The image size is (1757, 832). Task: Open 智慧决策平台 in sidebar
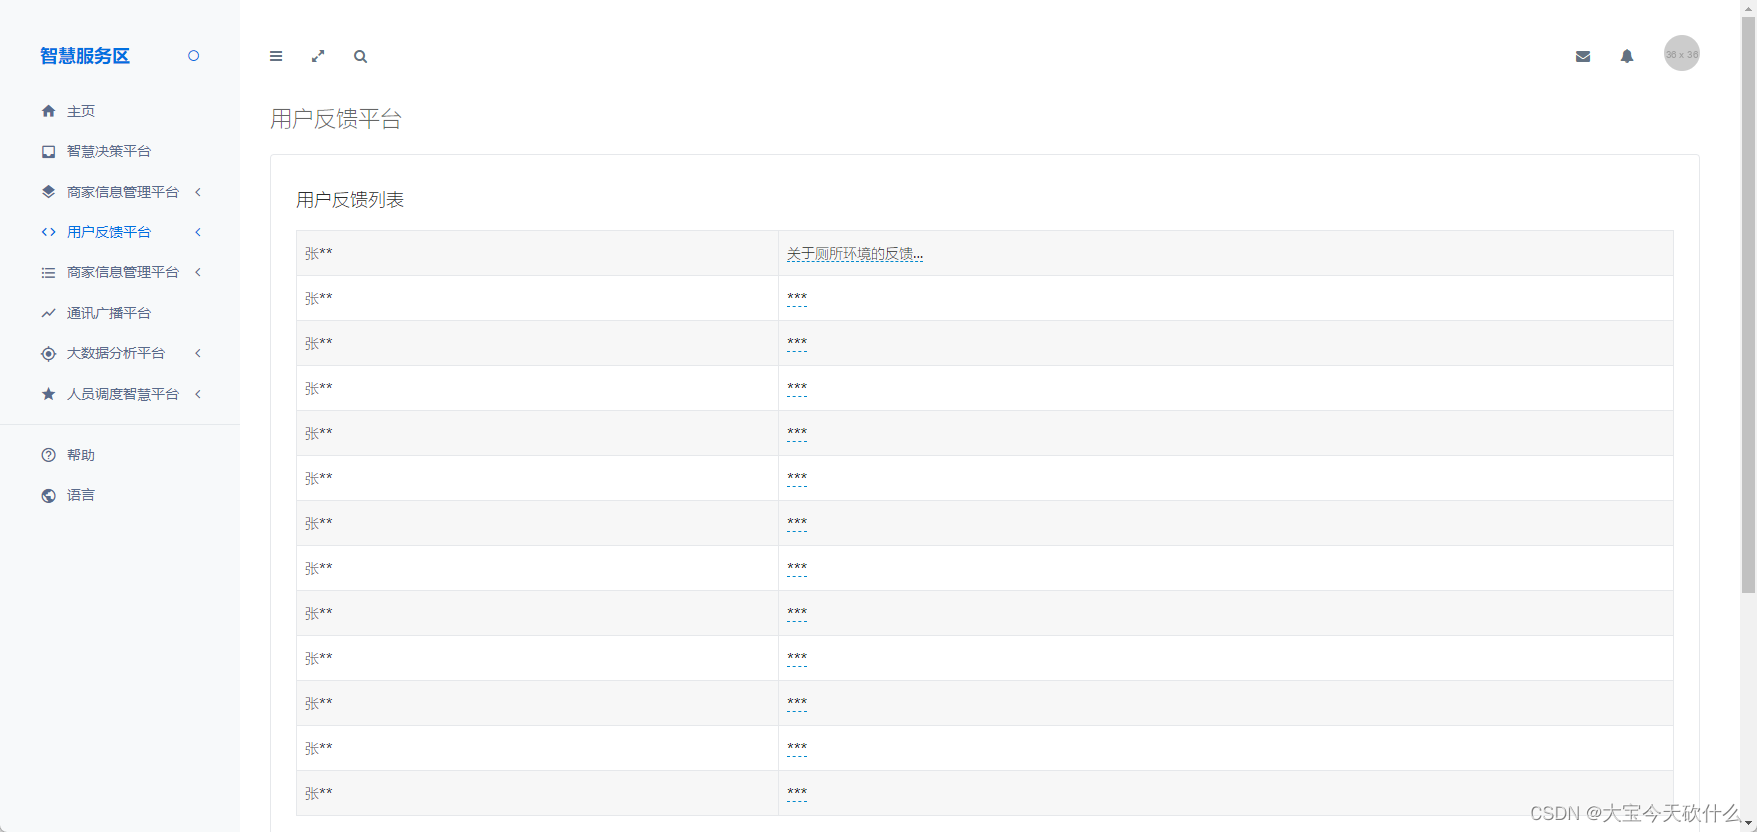(x=109, y=151)
